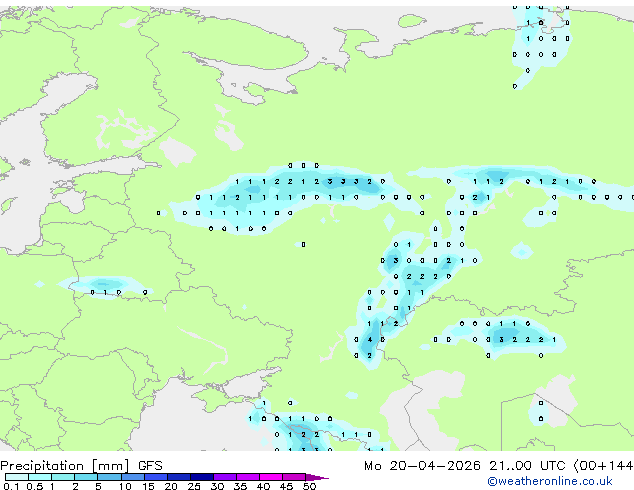Click the '0.1' legend label
634x490 pixels.
[11, 486]
